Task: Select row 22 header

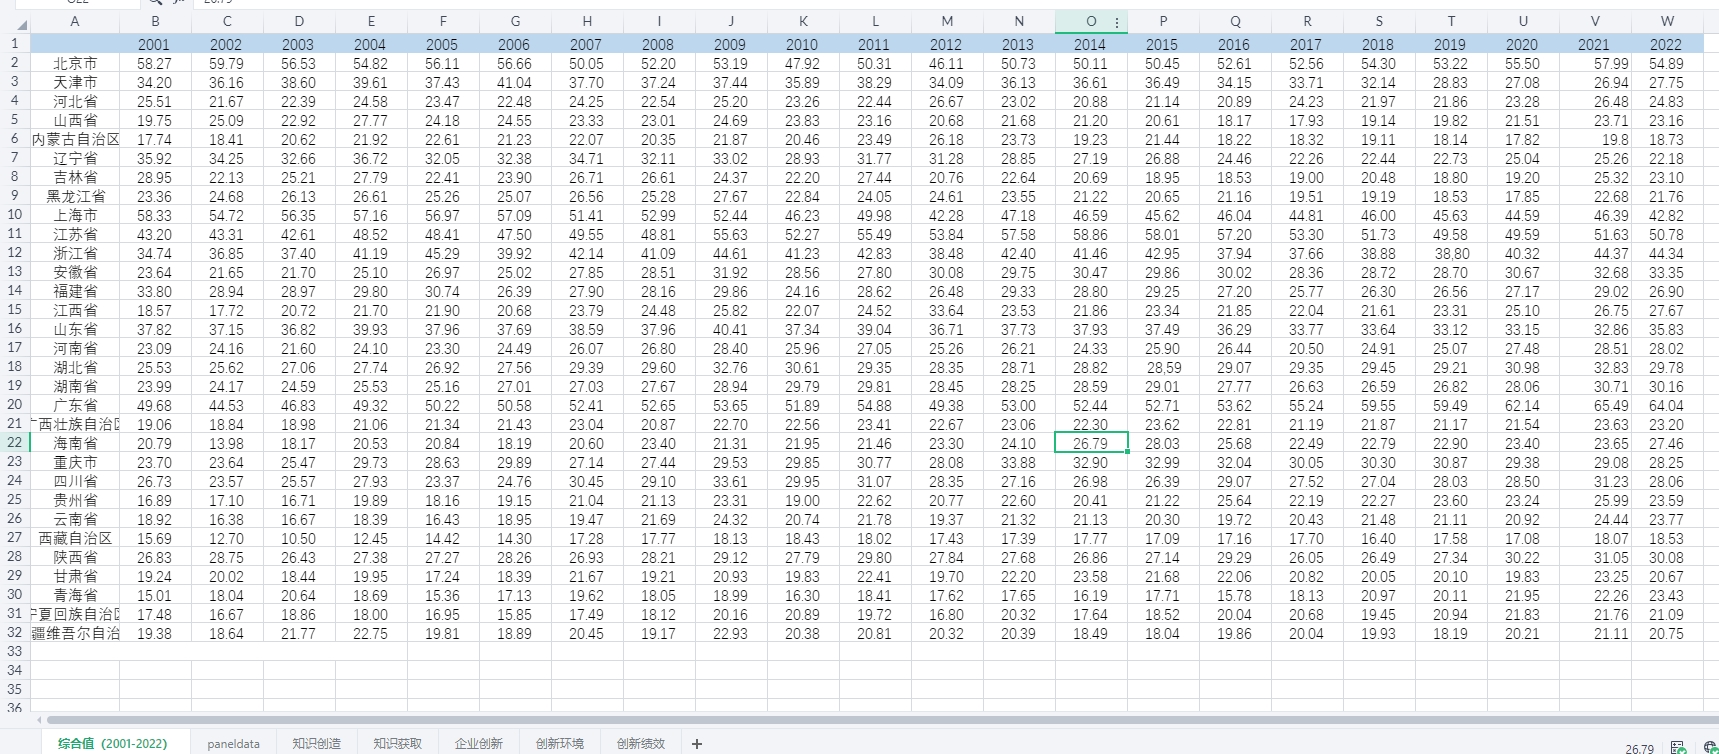Action: [15, 443]
